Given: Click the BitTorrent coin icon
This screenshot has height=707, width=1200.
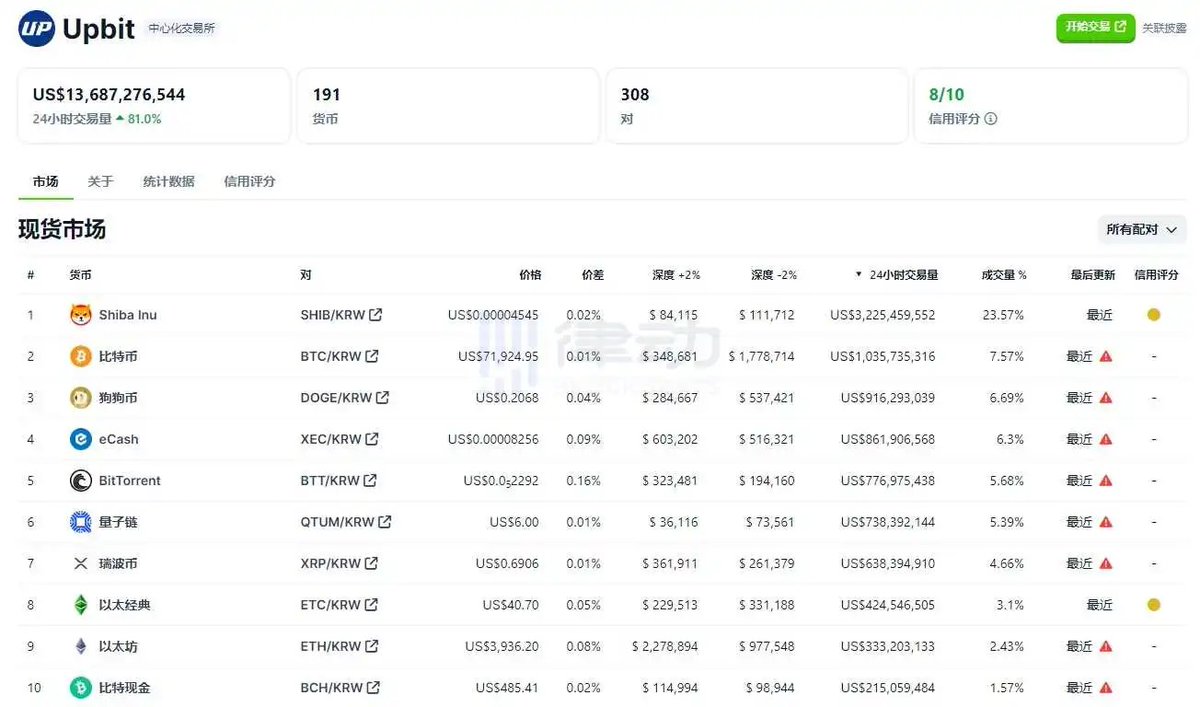Looking at the screenshot, I should click(x=81, y=480).
